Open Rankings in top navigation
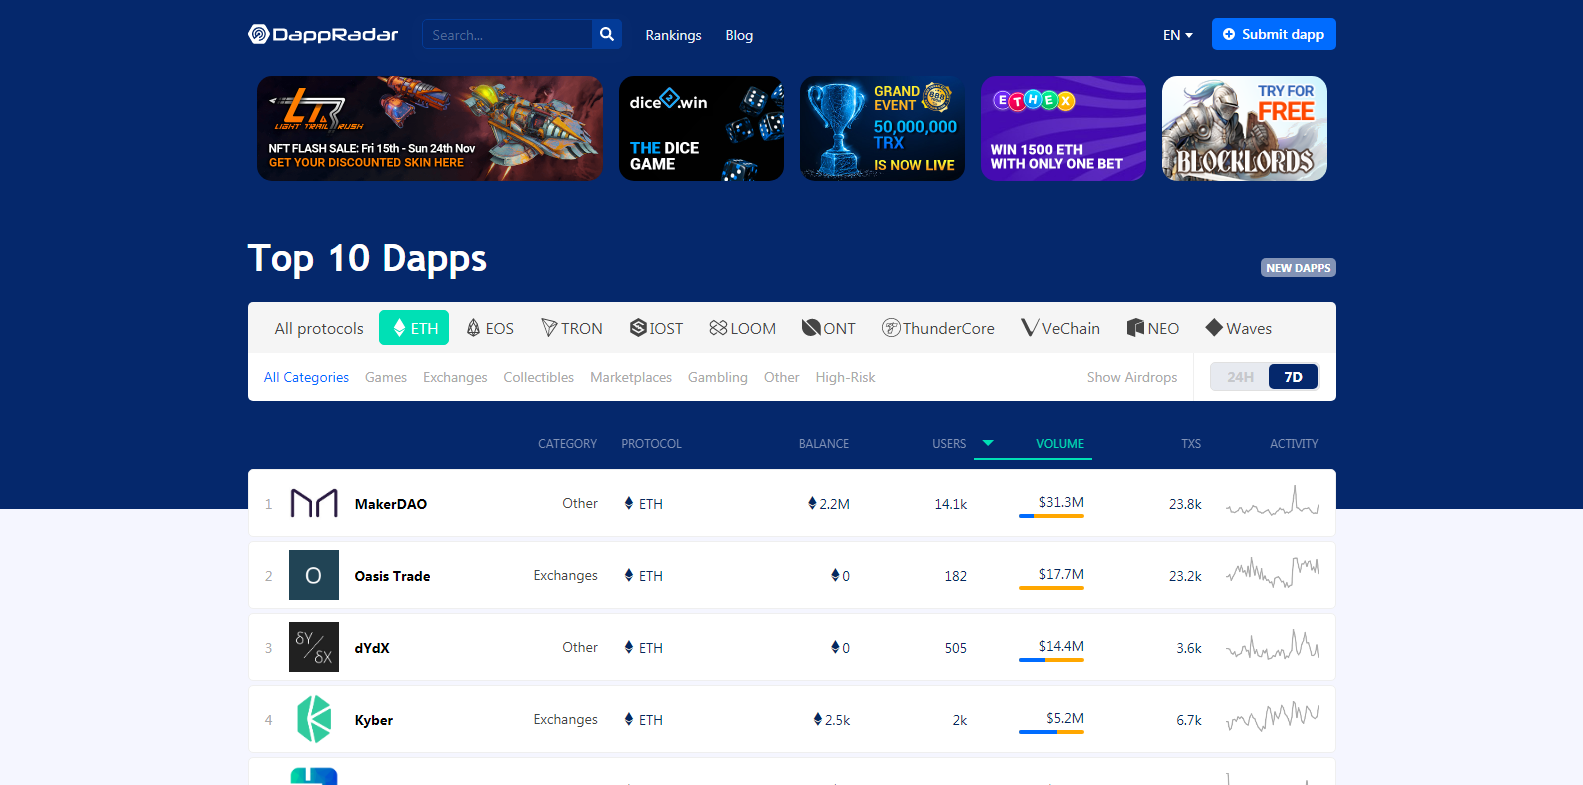The height and width of the screenshot is (785, 1583). 673,35
